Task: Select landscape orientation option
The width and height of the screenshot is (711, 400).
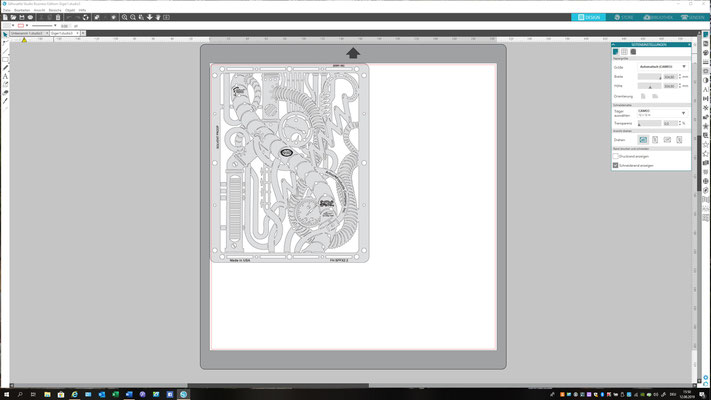Action: coord(655,96)
